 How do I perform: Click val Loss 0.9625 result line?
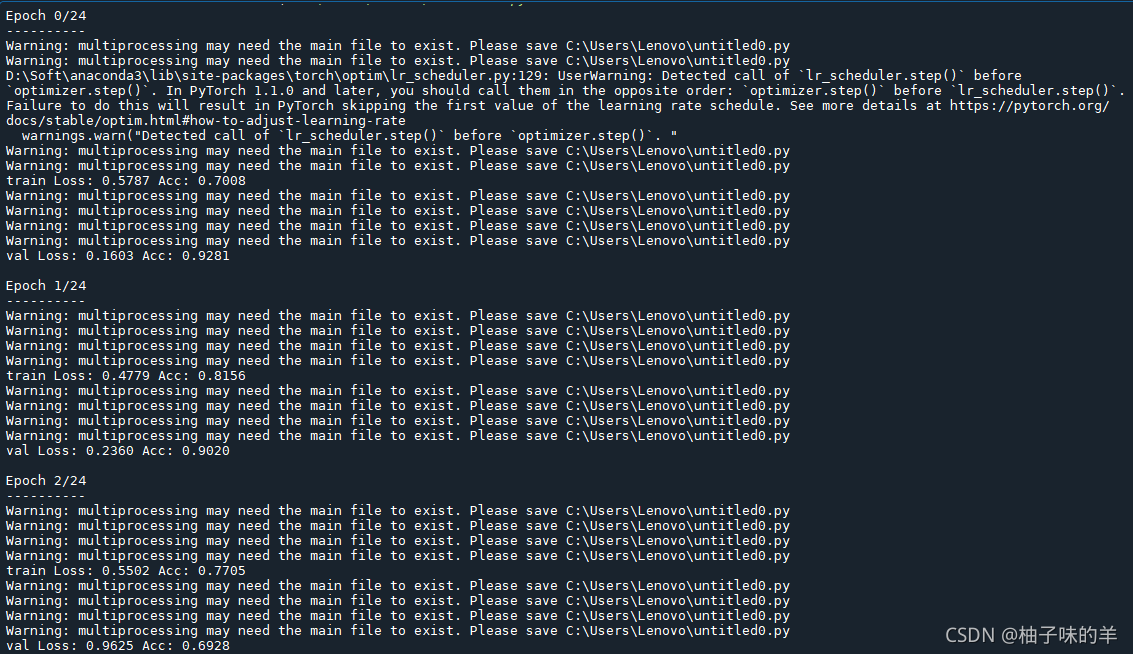point(117,646)
